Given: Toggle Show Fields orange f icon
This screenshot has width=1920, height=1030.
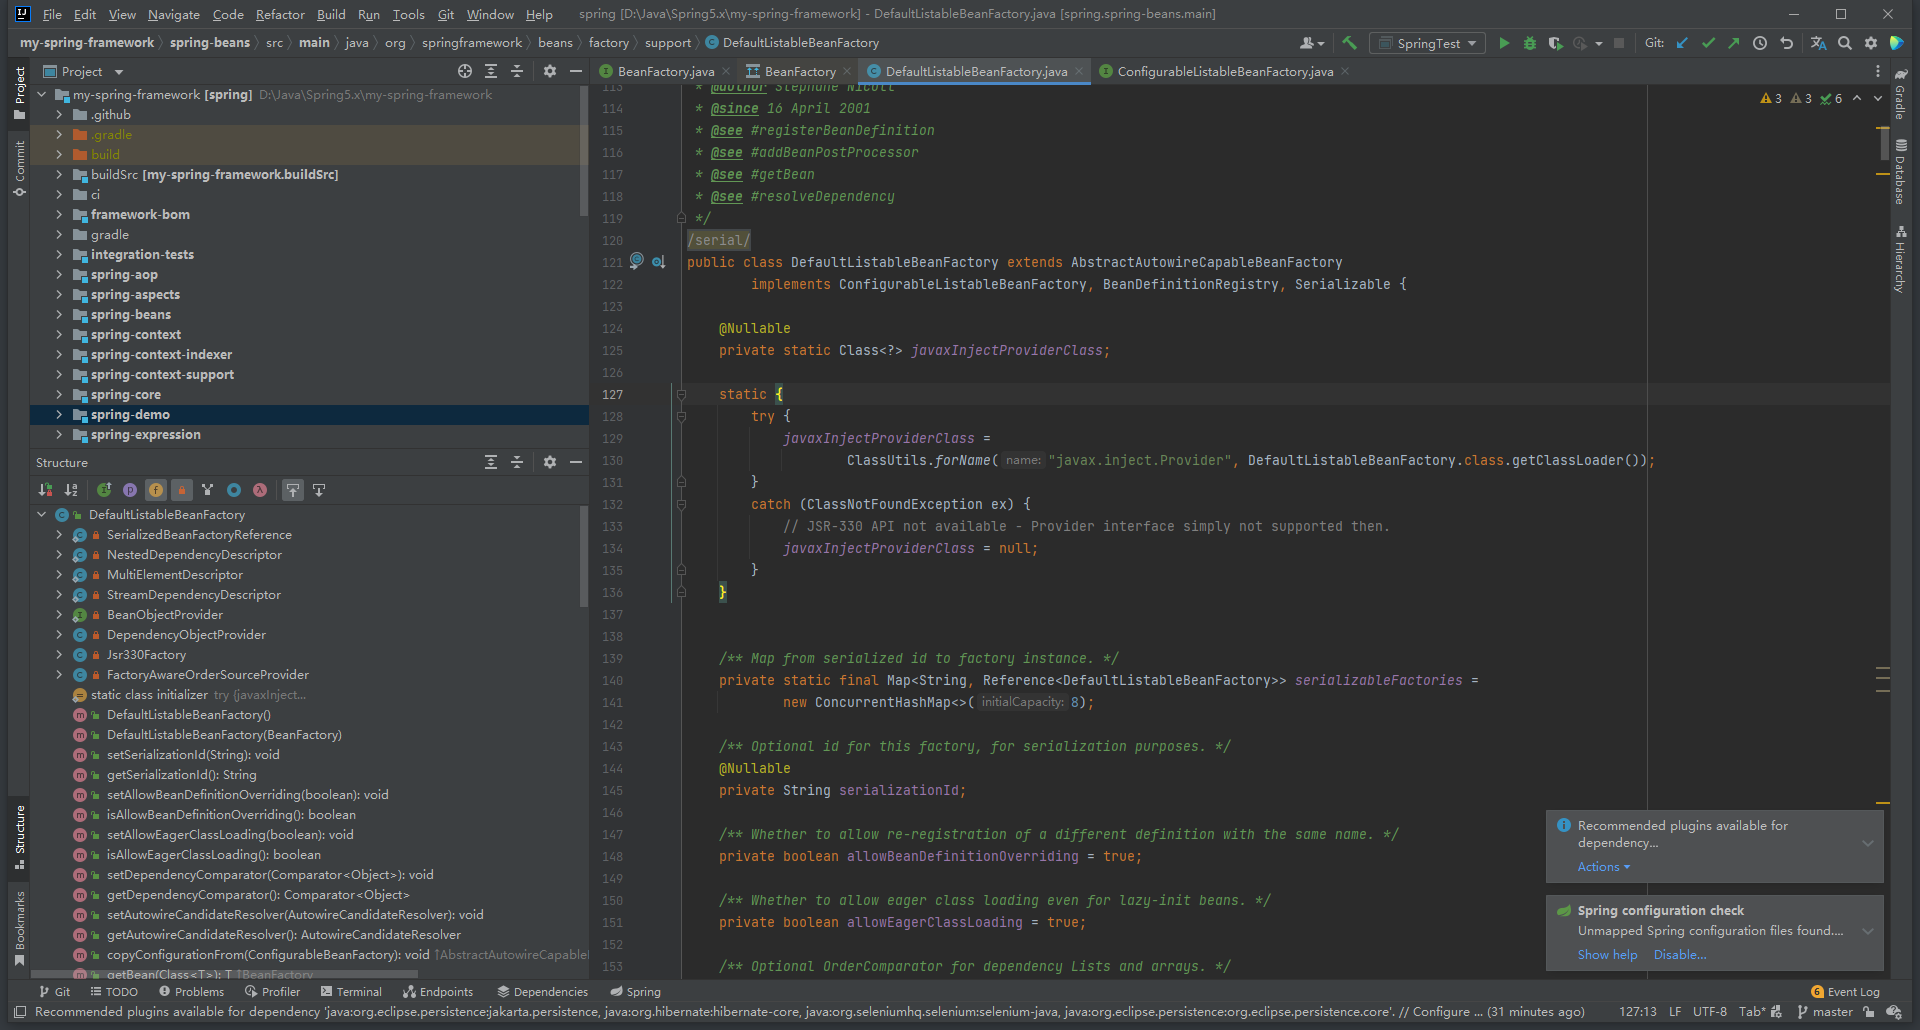Looking at the screenshot, I should pyautogui.click(x=156, y=490).
